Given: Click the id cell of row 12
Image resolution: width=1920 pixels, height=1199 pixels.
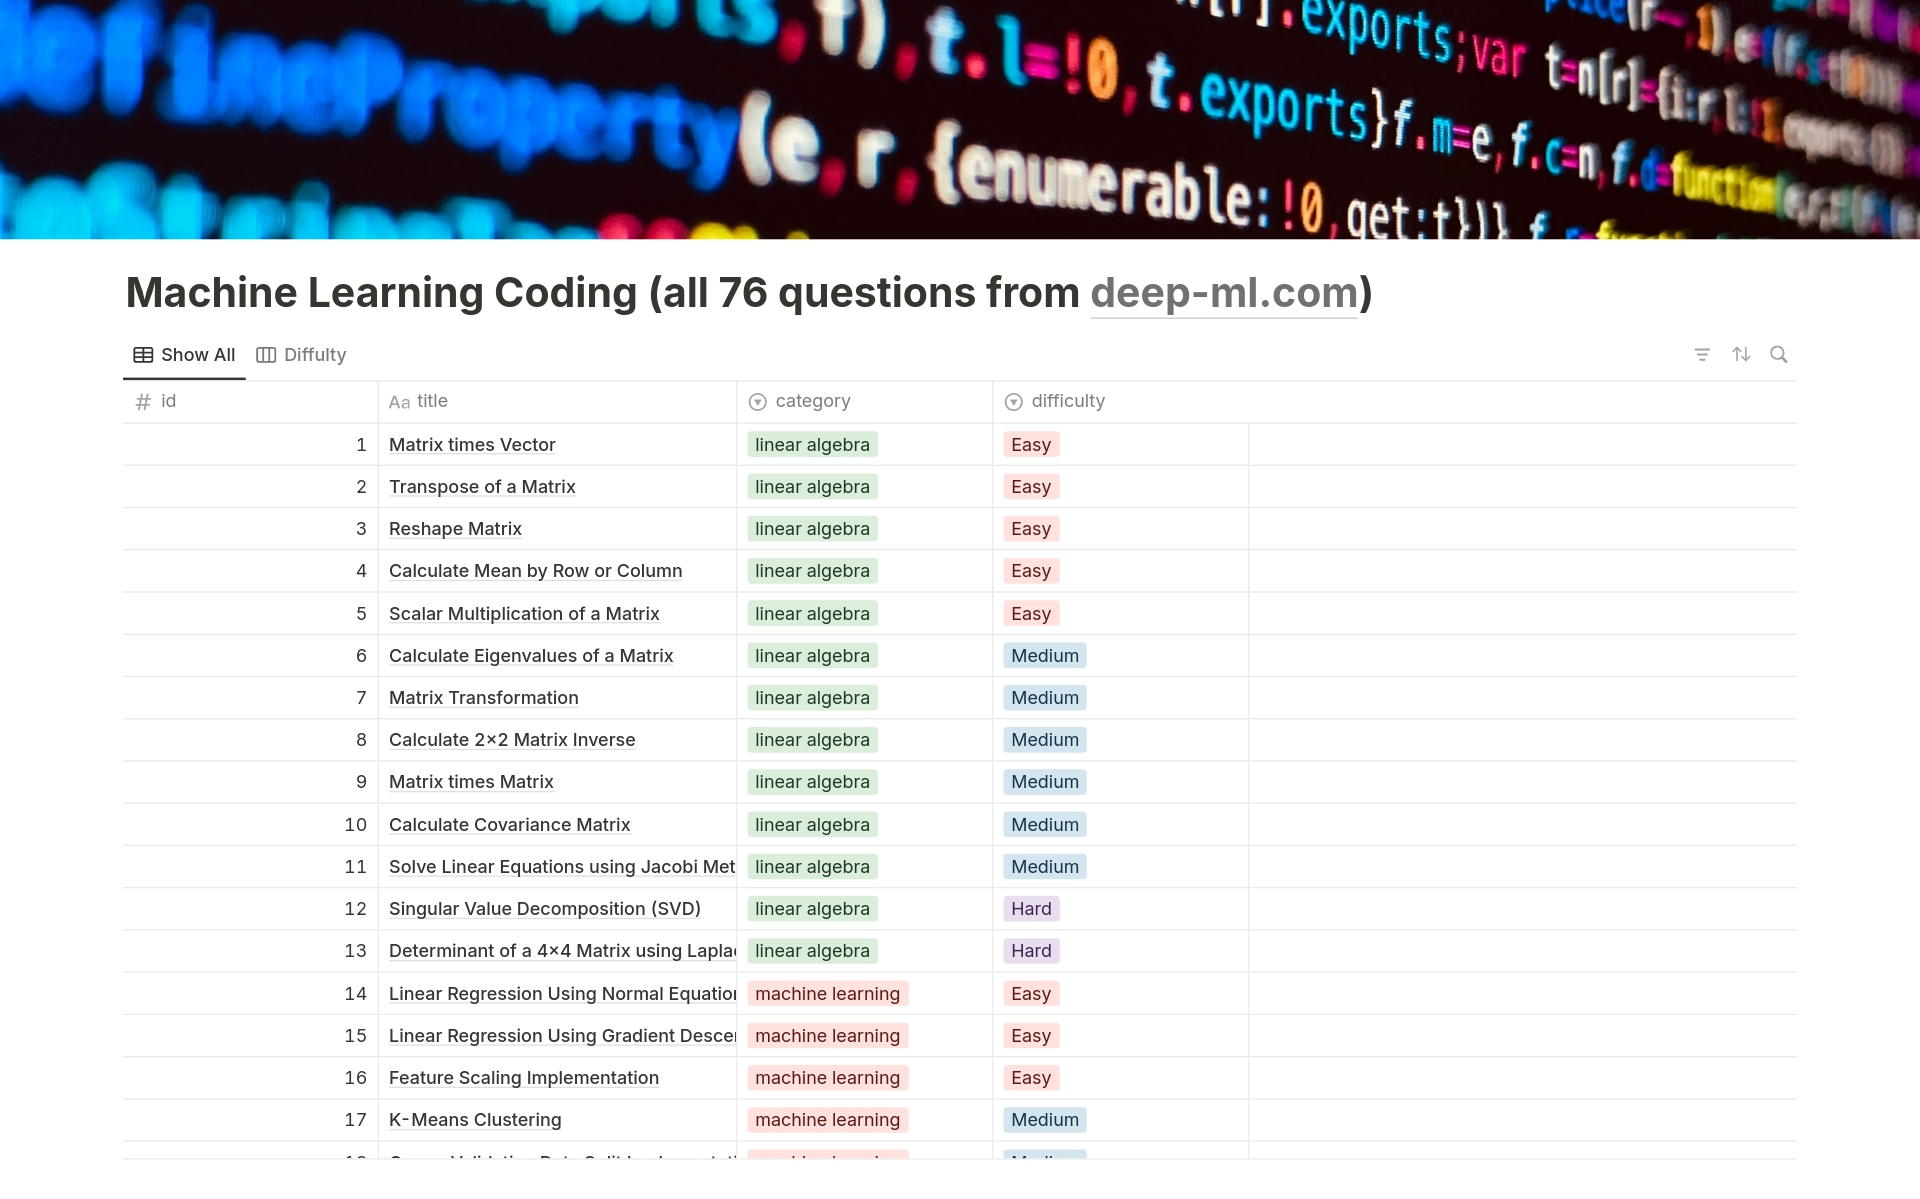Looking at the screenshot, I should coord(250,909).
